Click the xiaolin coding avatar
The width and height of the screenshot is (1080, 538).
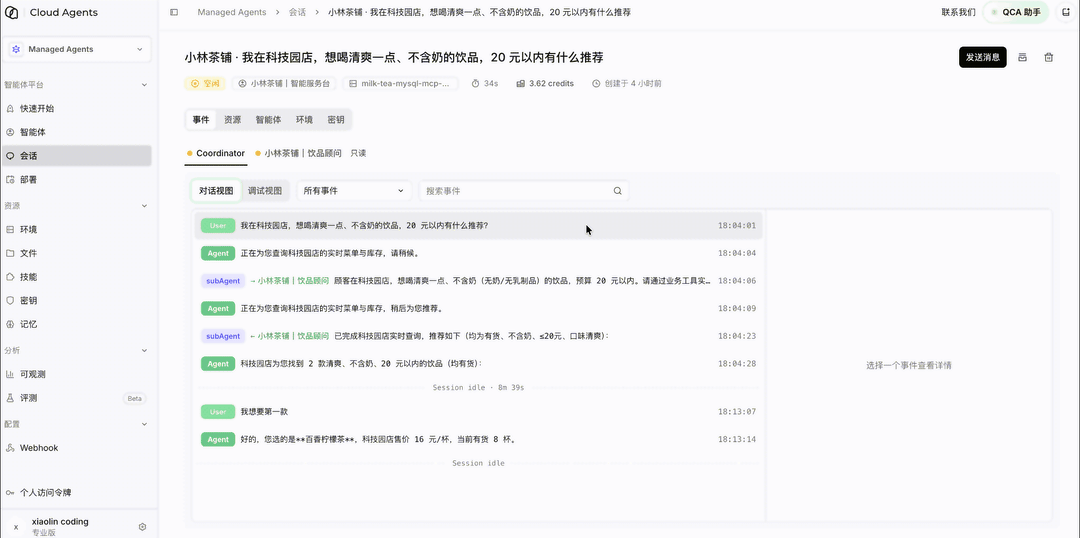click(16, 527)
